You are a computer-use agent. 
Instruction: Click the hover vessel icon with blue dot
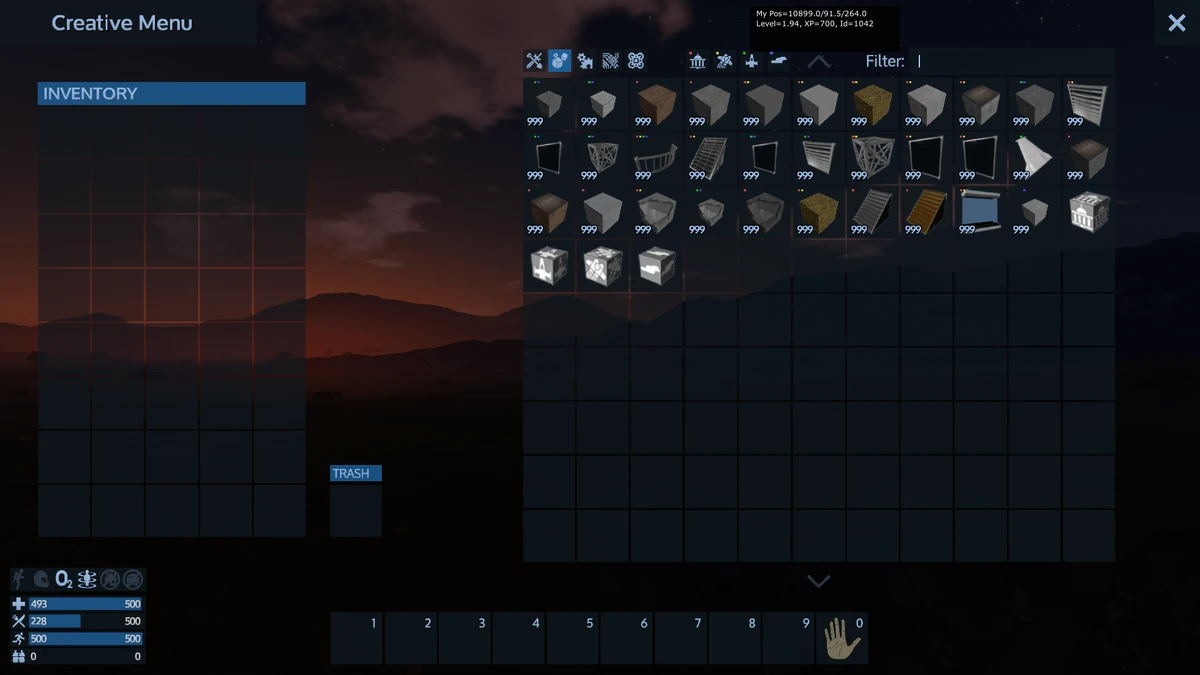[x=779, y=60]
